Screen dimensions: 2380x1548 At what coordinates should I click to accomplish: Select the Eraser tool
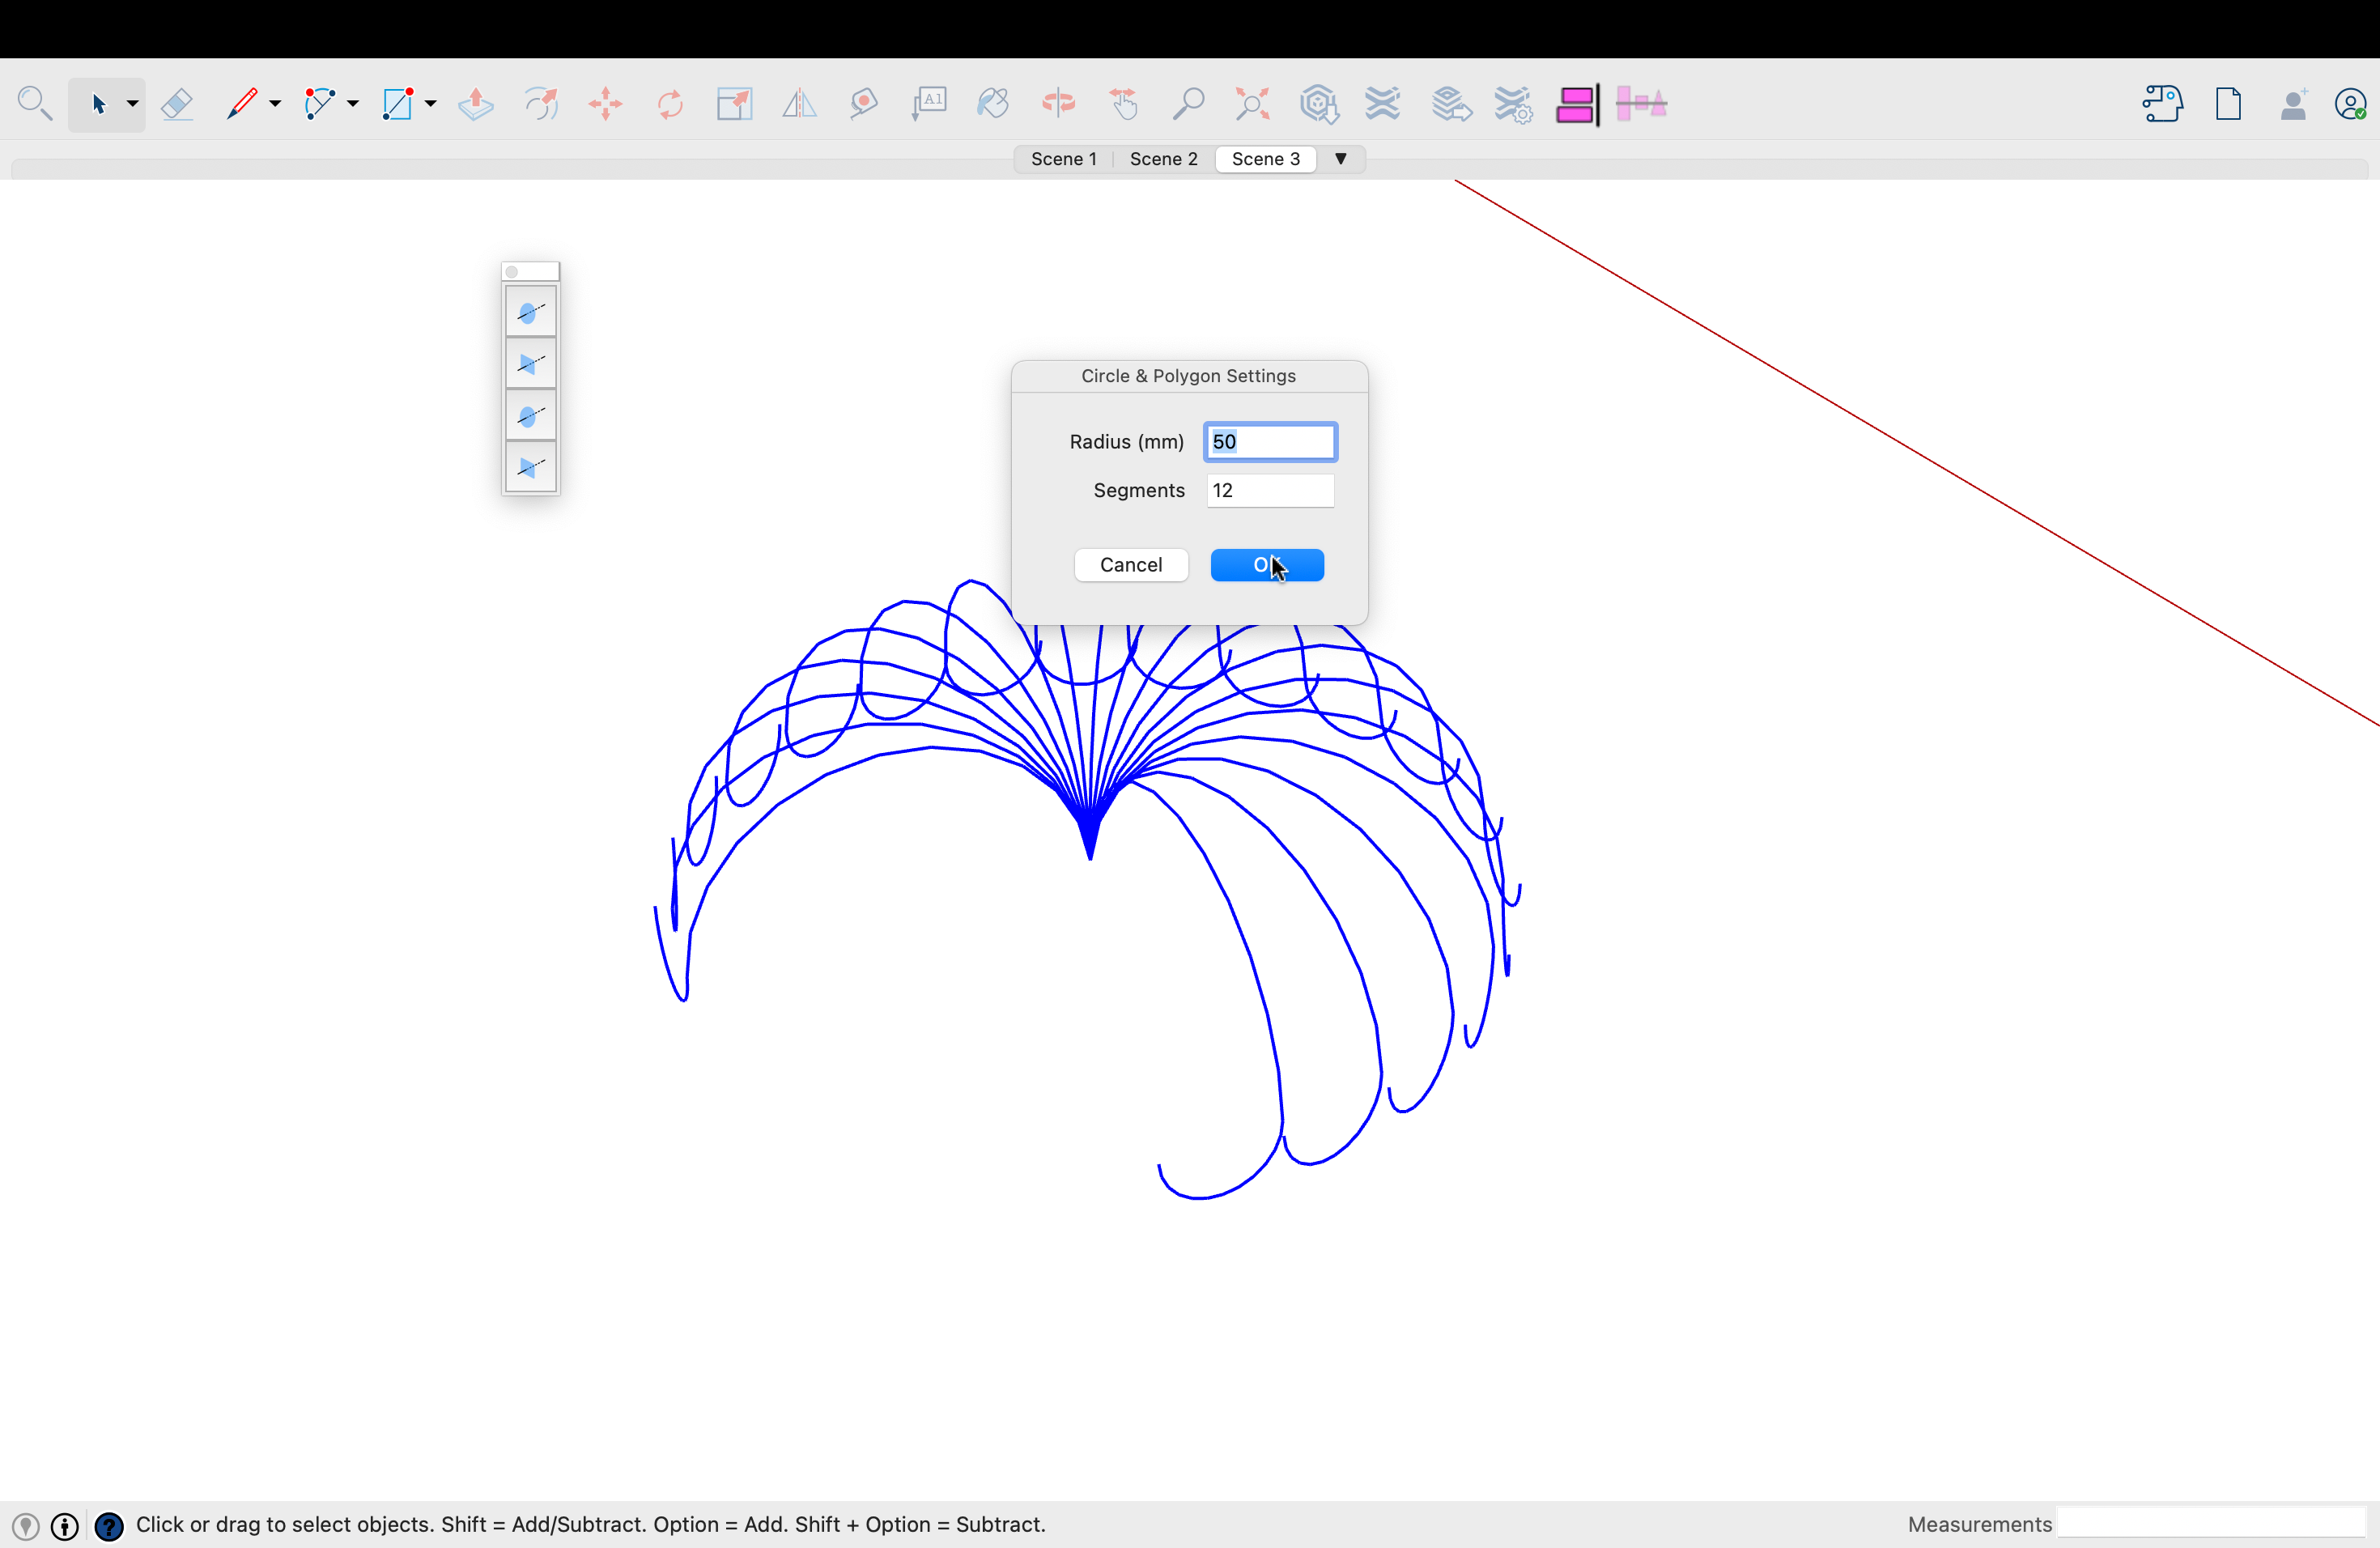click(177, 104)
